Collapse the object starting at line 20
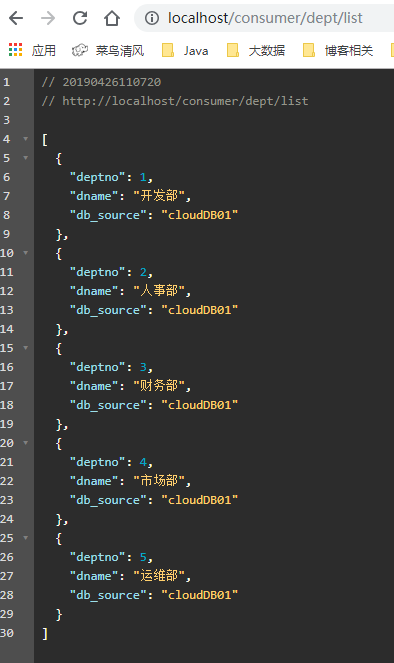This screenshot has height=663, width=394. coord(26,443)
